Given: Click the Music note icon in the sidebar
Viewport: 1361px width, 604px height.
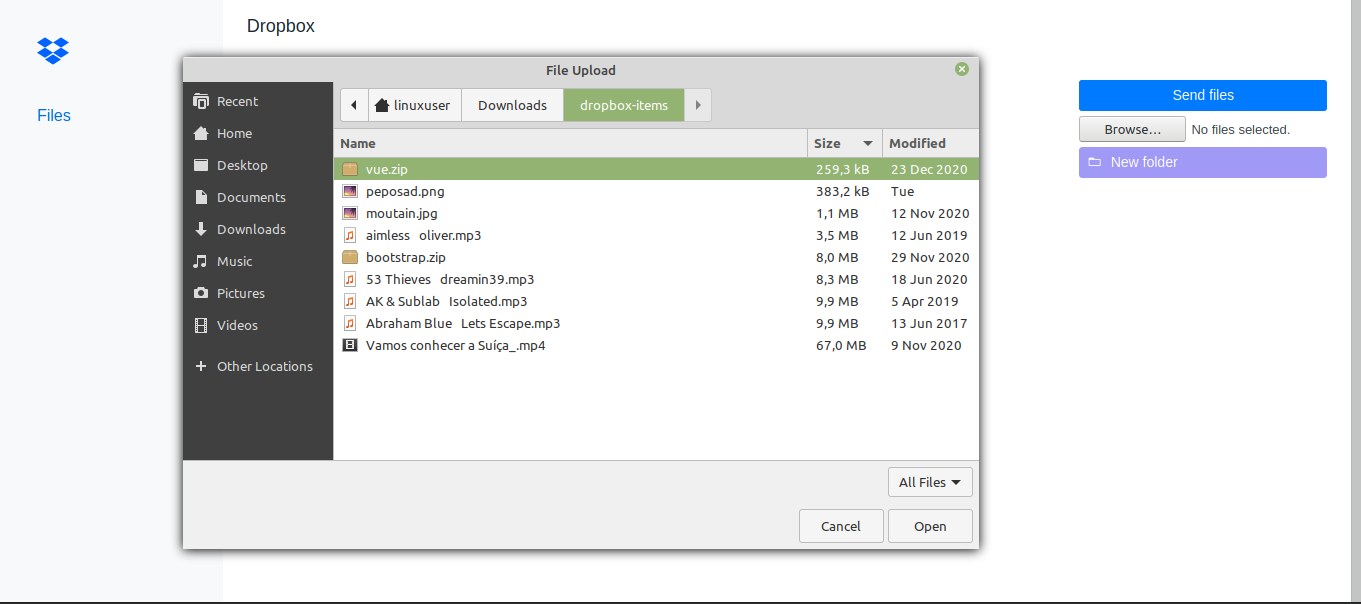Looking at the screenshot, I should [x=201, y=261].
